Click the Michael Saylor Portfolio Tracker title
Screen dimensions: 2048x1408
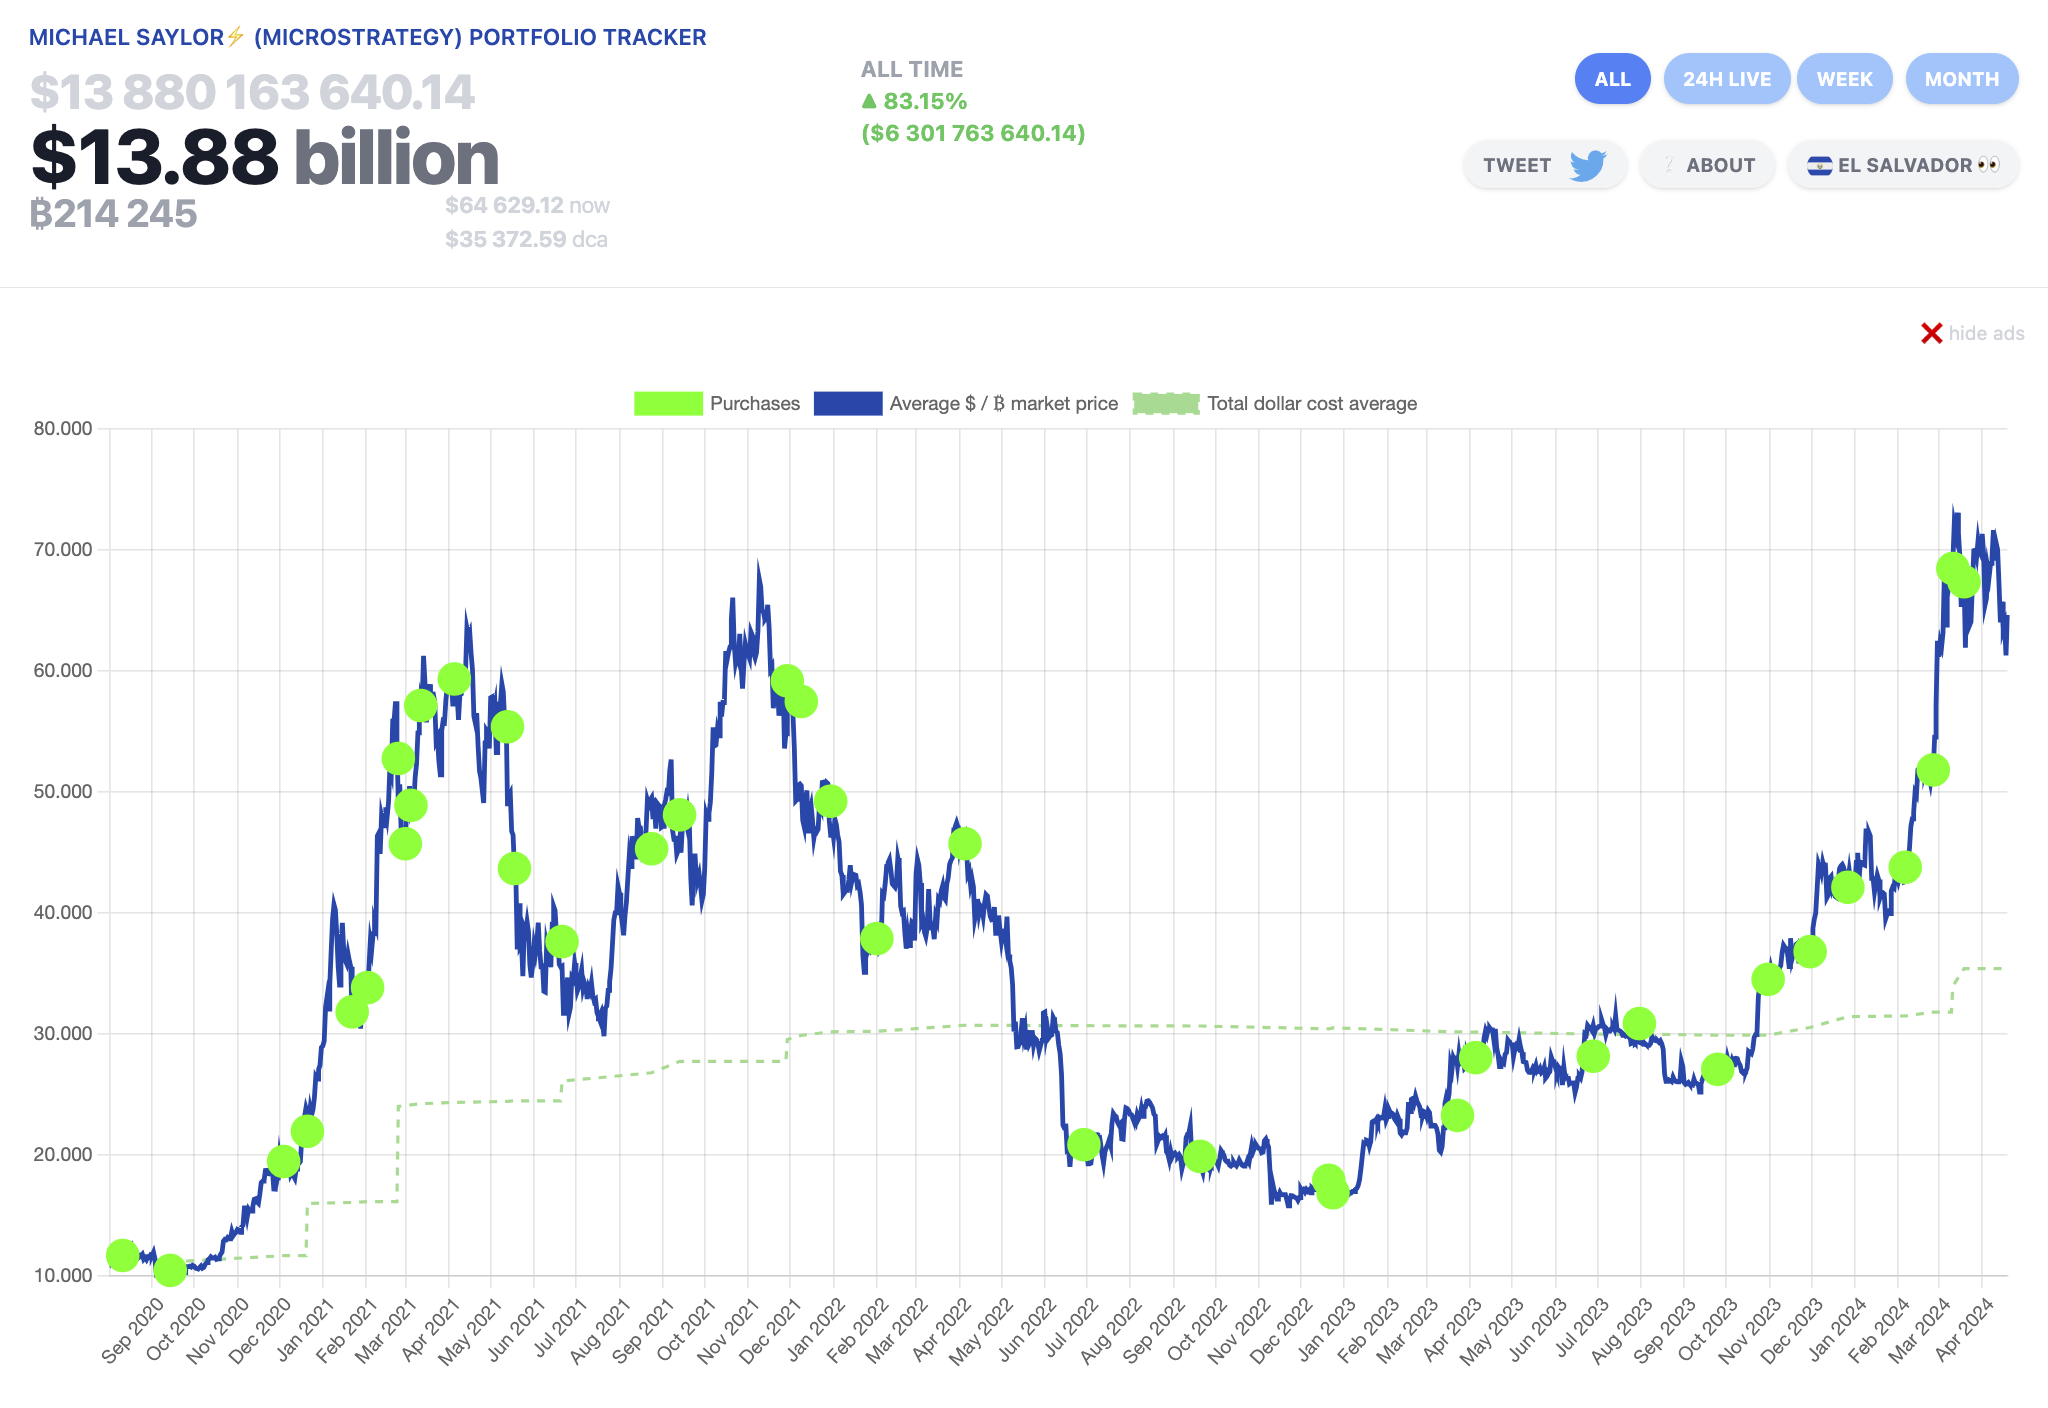(368, 37)
